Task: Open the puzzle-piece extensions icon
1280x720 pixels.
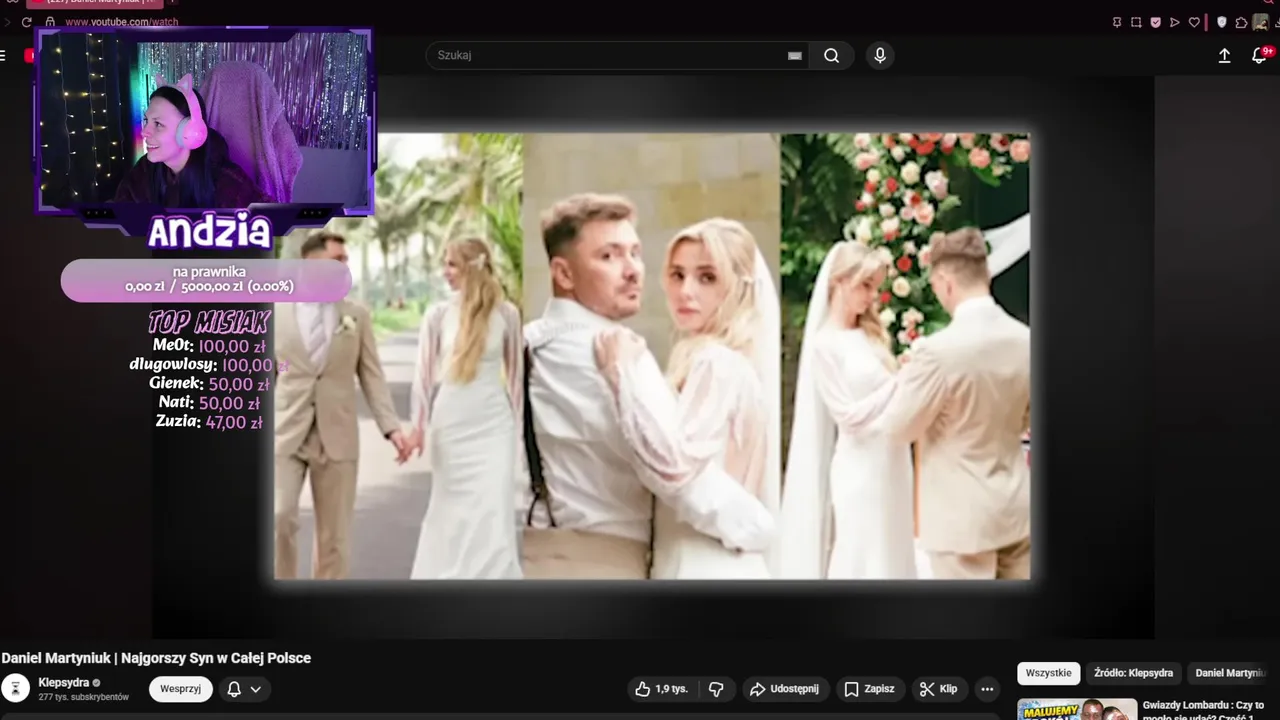Action: [x=1241, y=22]
